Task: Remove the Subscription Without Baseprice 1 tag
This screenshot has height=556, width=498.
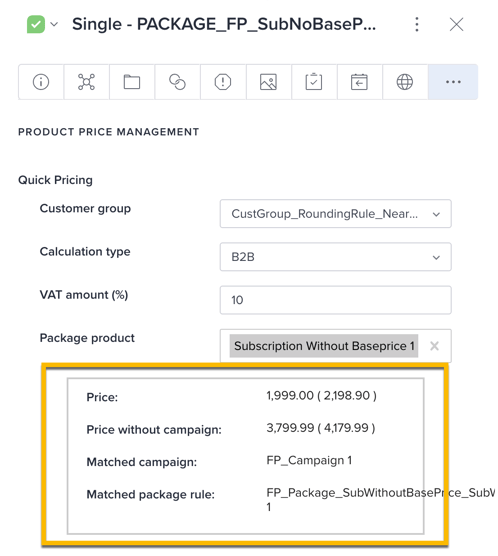Action: coord(434,346)
